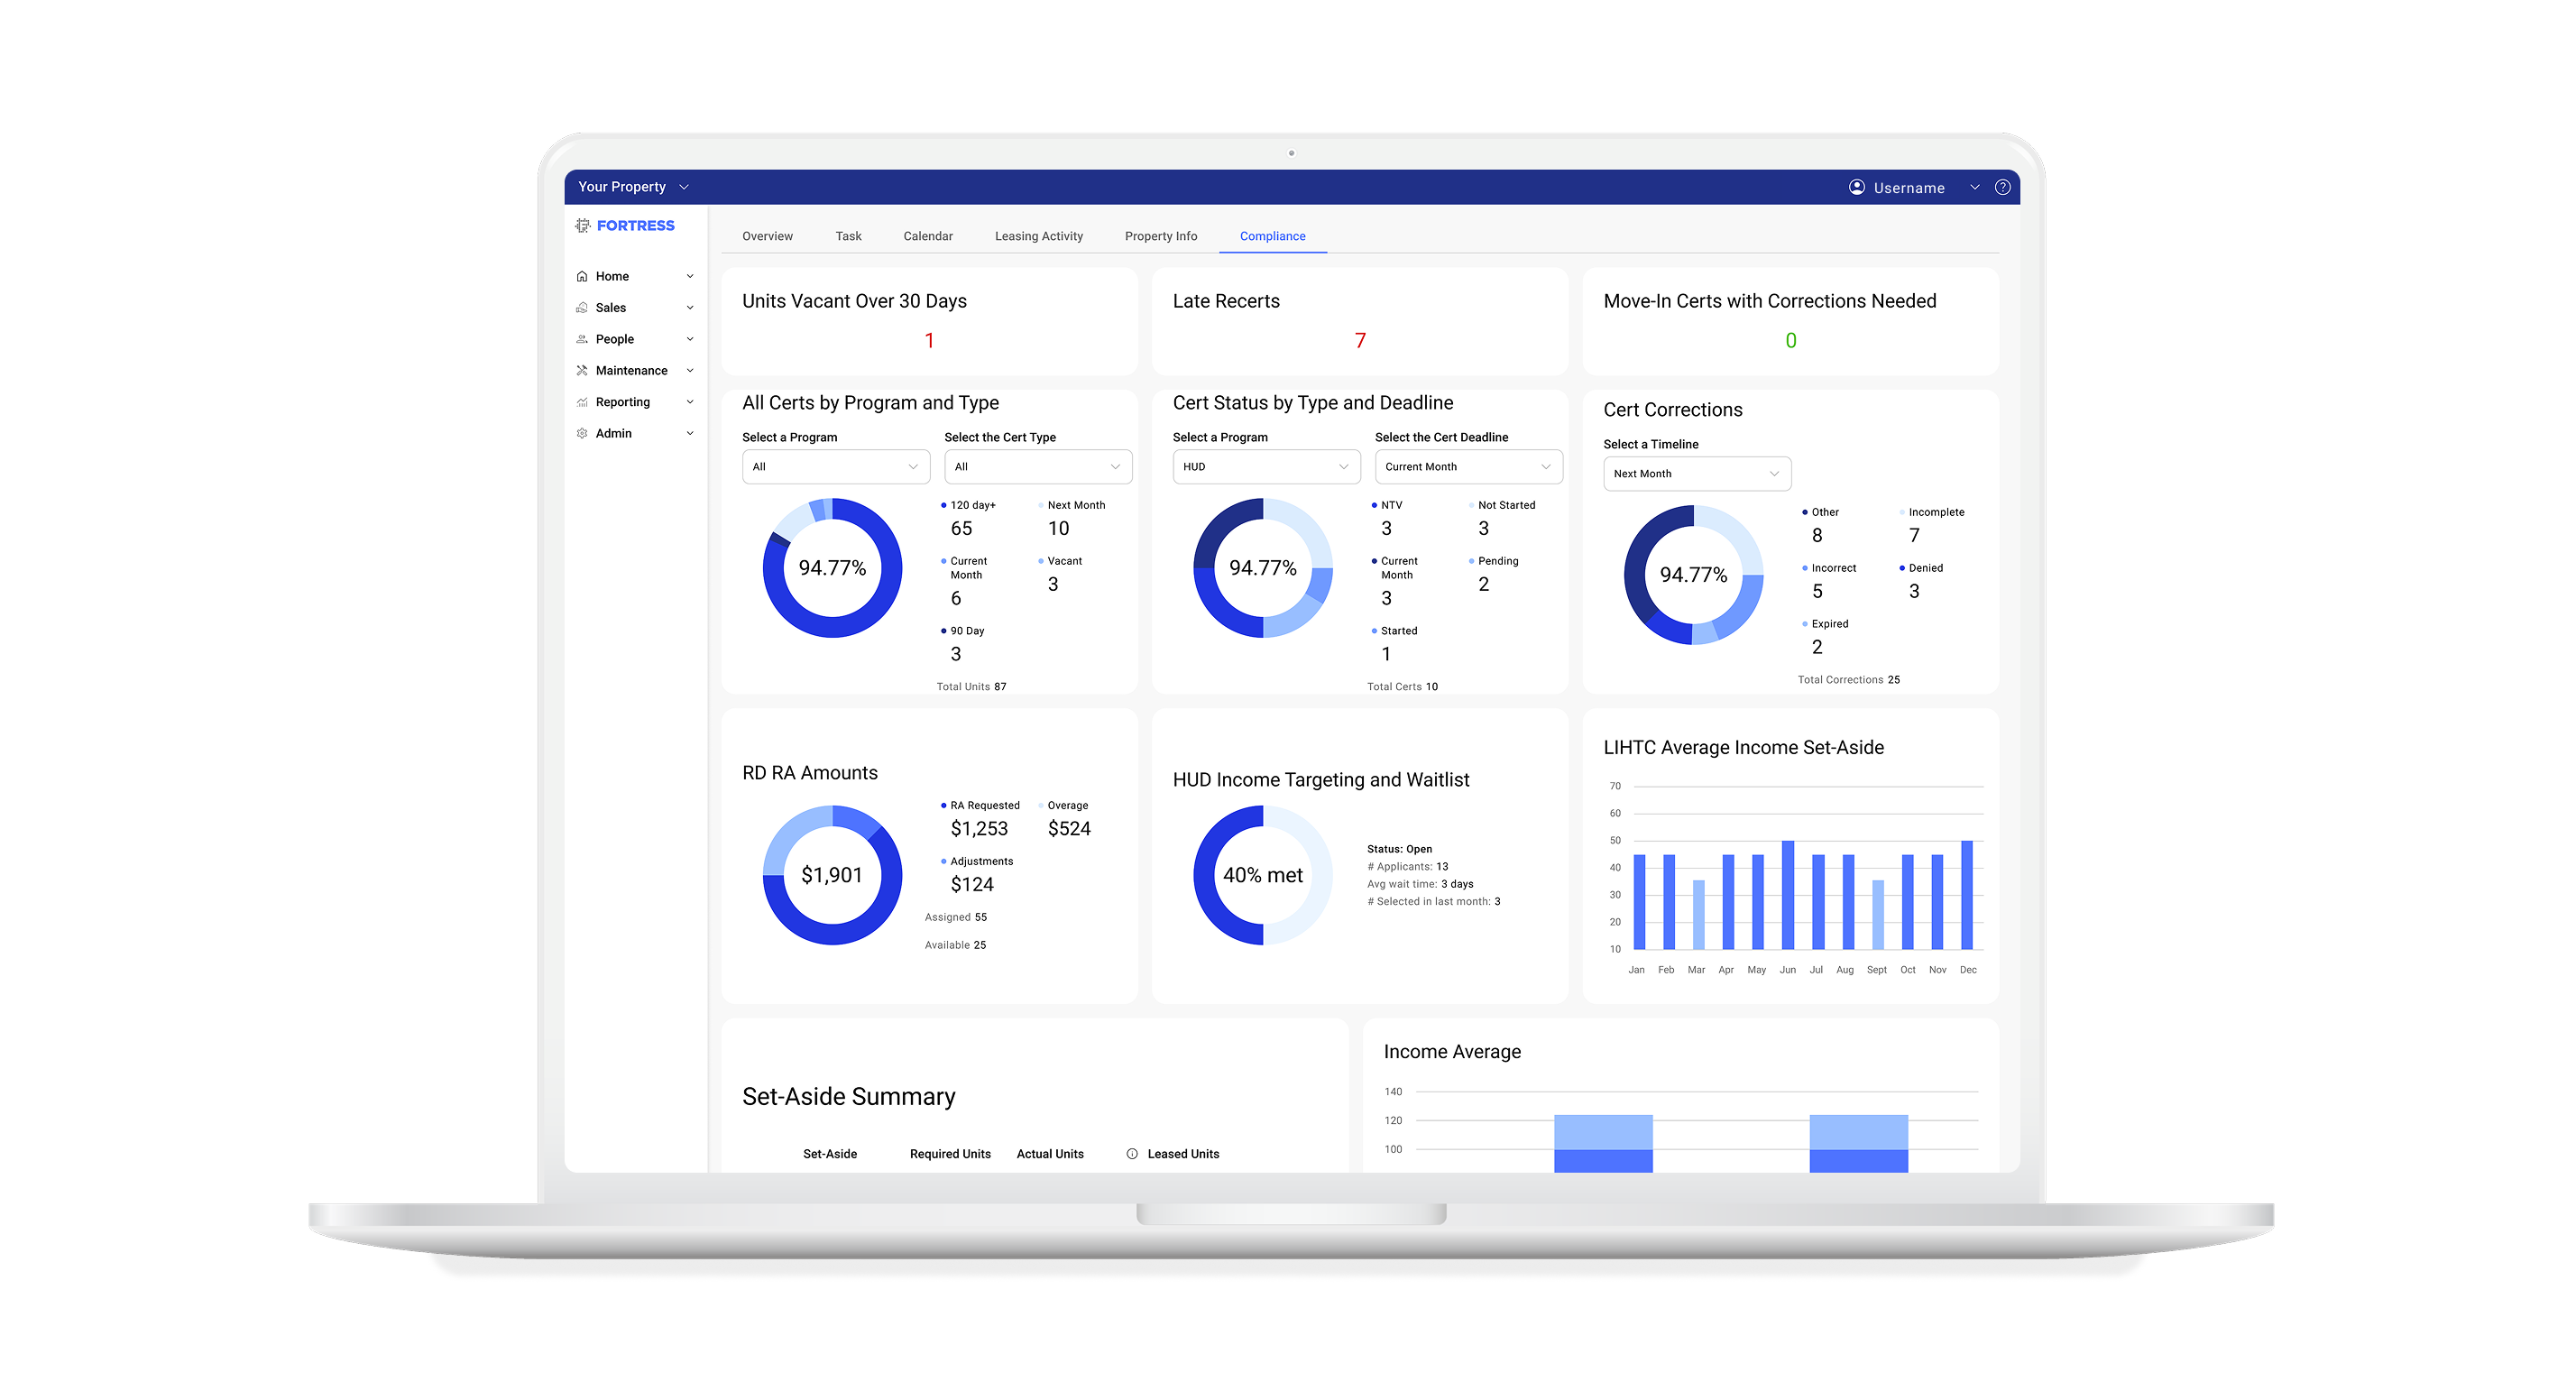
Task: Click the Units Vacant Over 30 Days count
Action: pyautogui.click(x=929, y=341)
